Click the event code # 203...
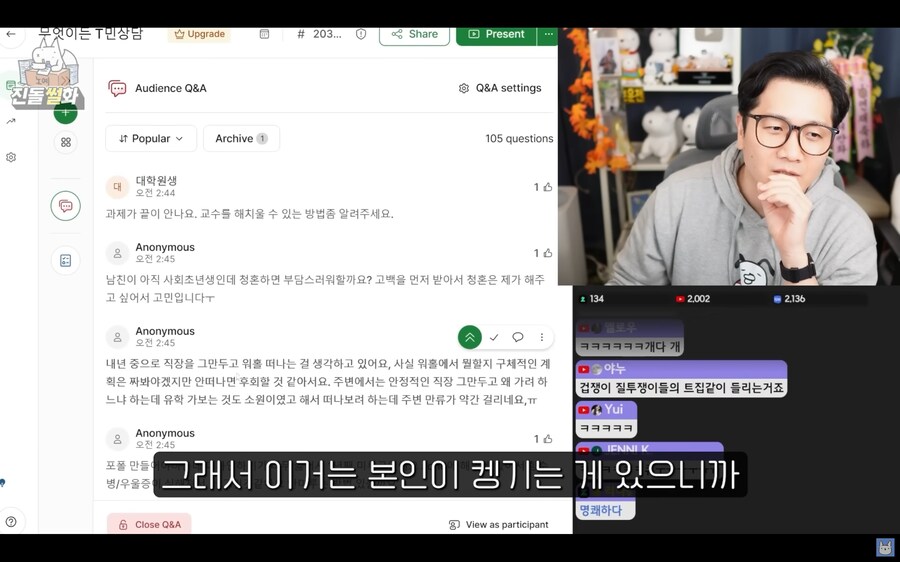This screenshot has height=562, width=900. (x=319, y=34)
